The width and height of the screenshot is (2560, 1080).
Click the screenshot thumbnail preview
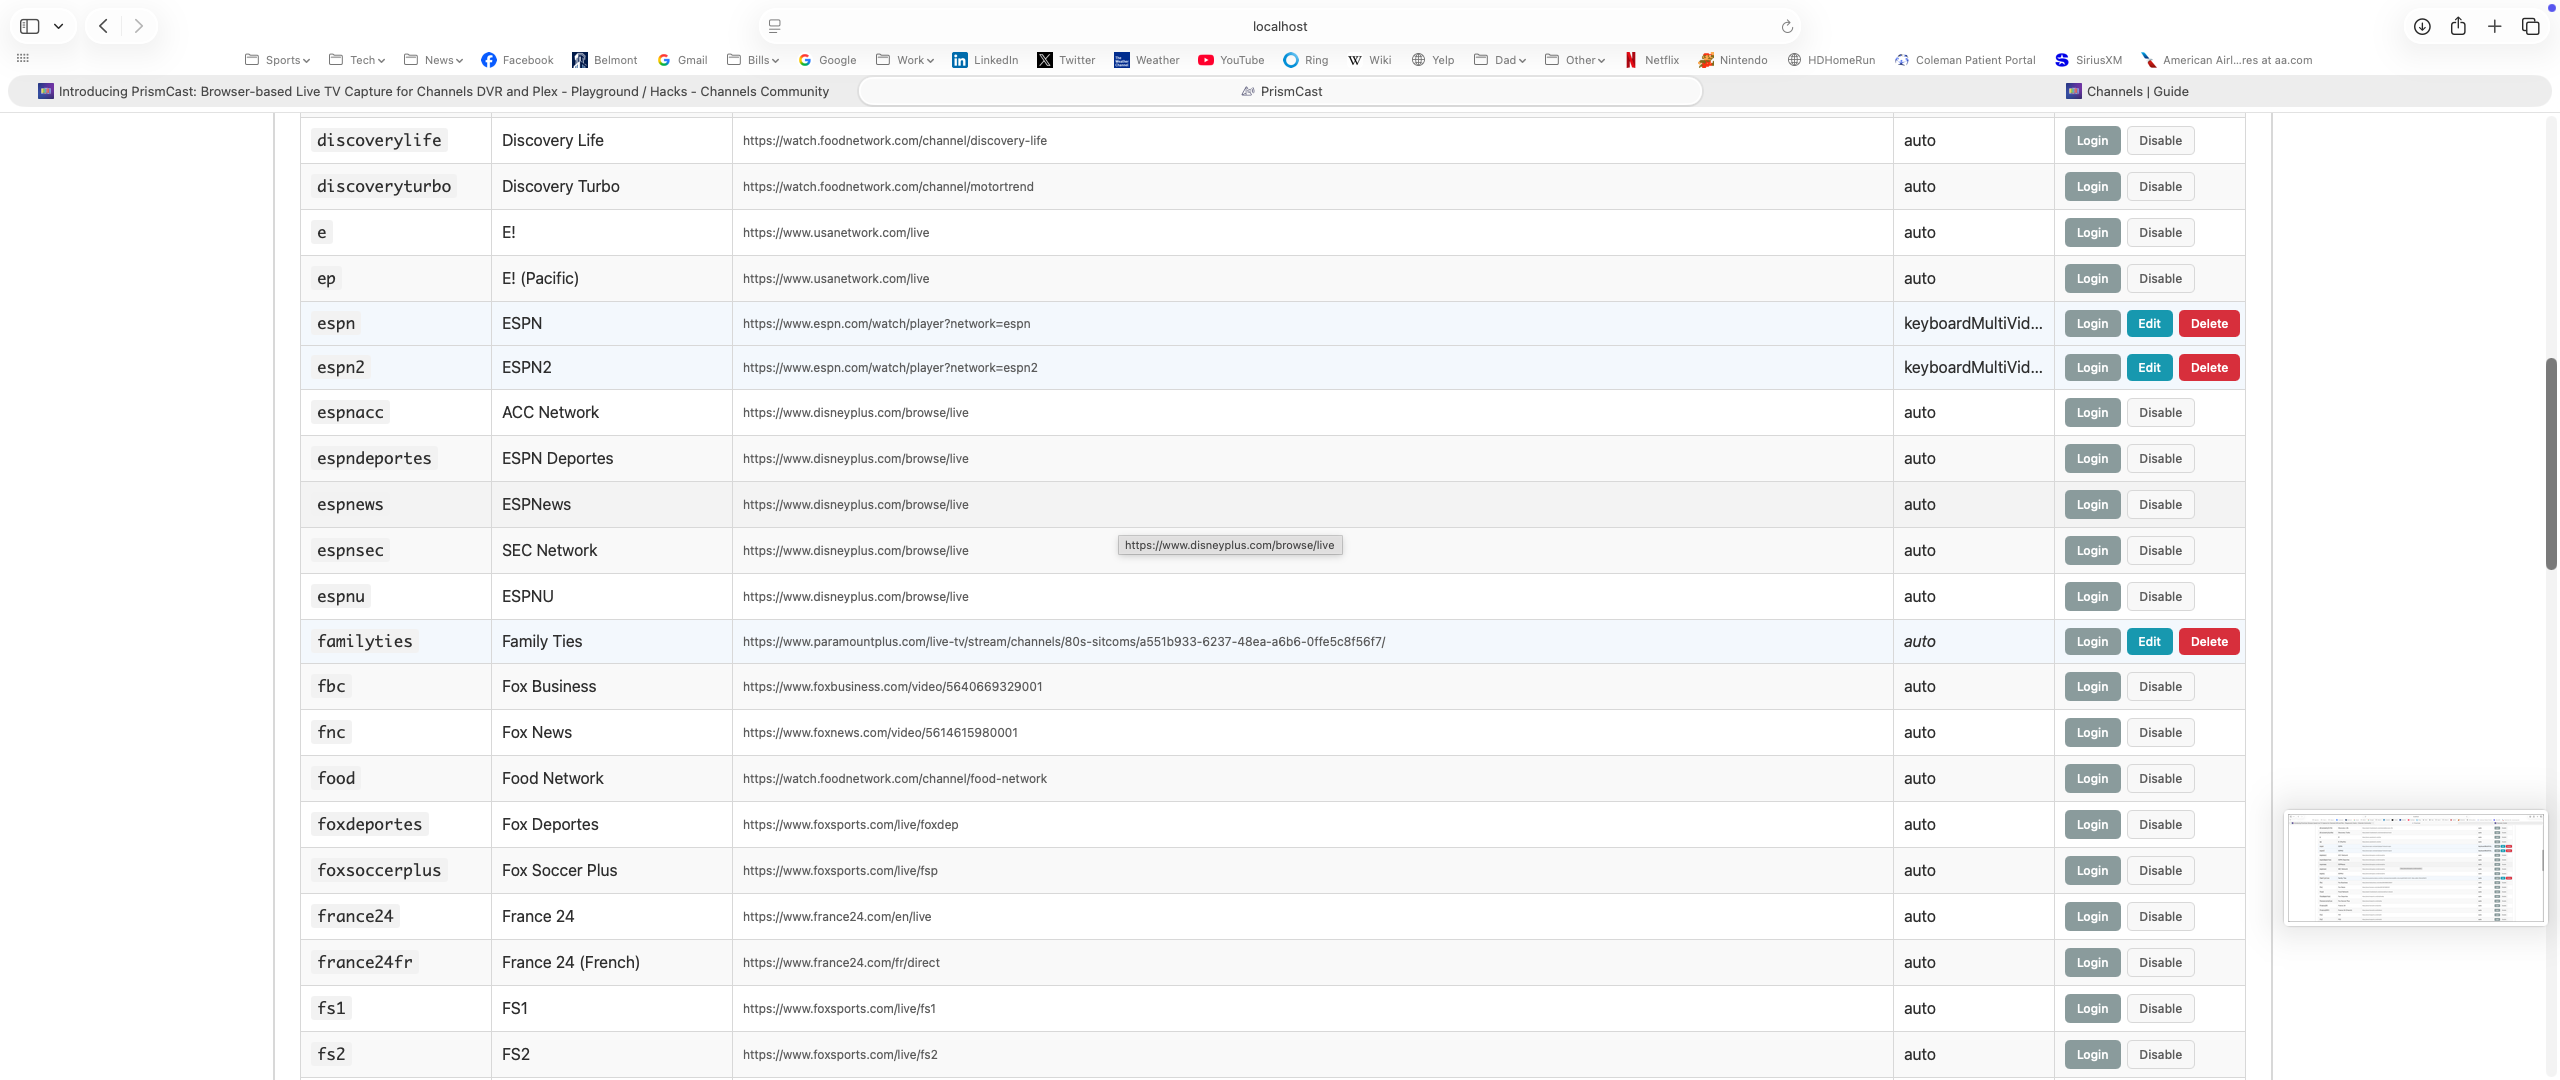pyautogui.click(x=2415, y=868)
